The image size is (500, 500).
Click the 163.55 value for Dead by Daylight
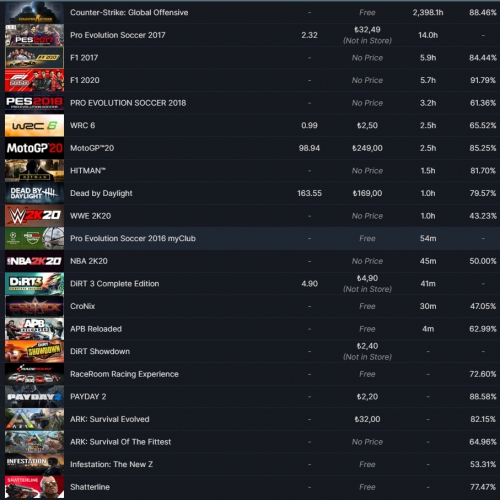(x=309, y=193)
